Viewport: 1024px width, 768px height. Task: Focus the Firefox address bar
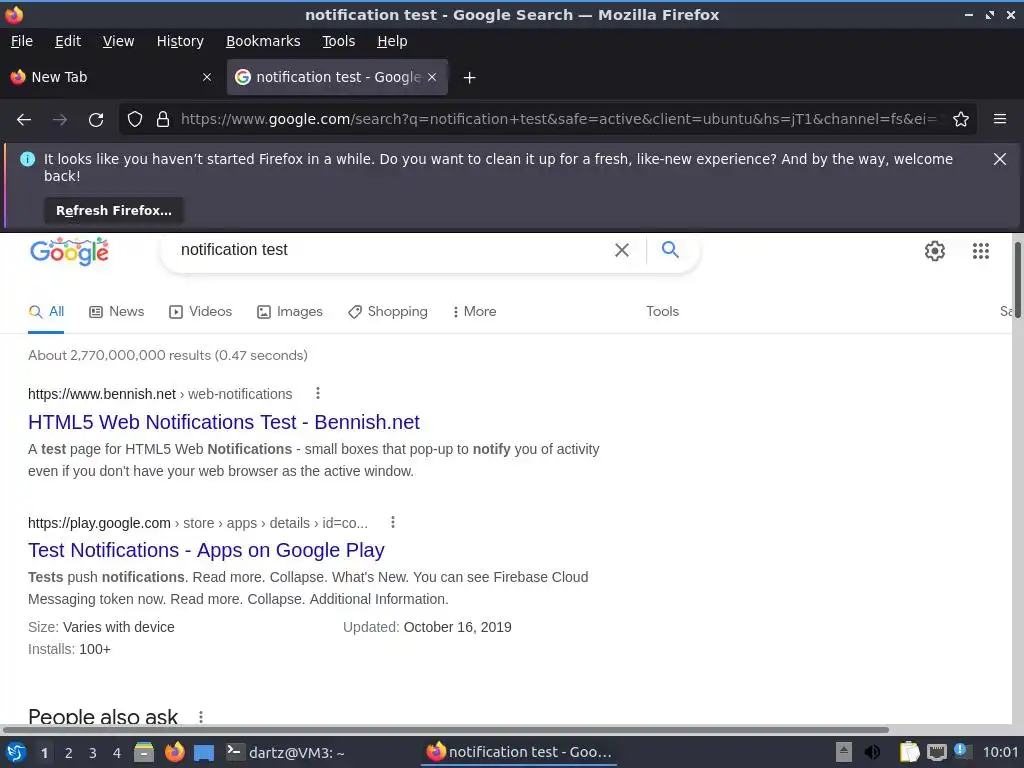tap(558, 120)
